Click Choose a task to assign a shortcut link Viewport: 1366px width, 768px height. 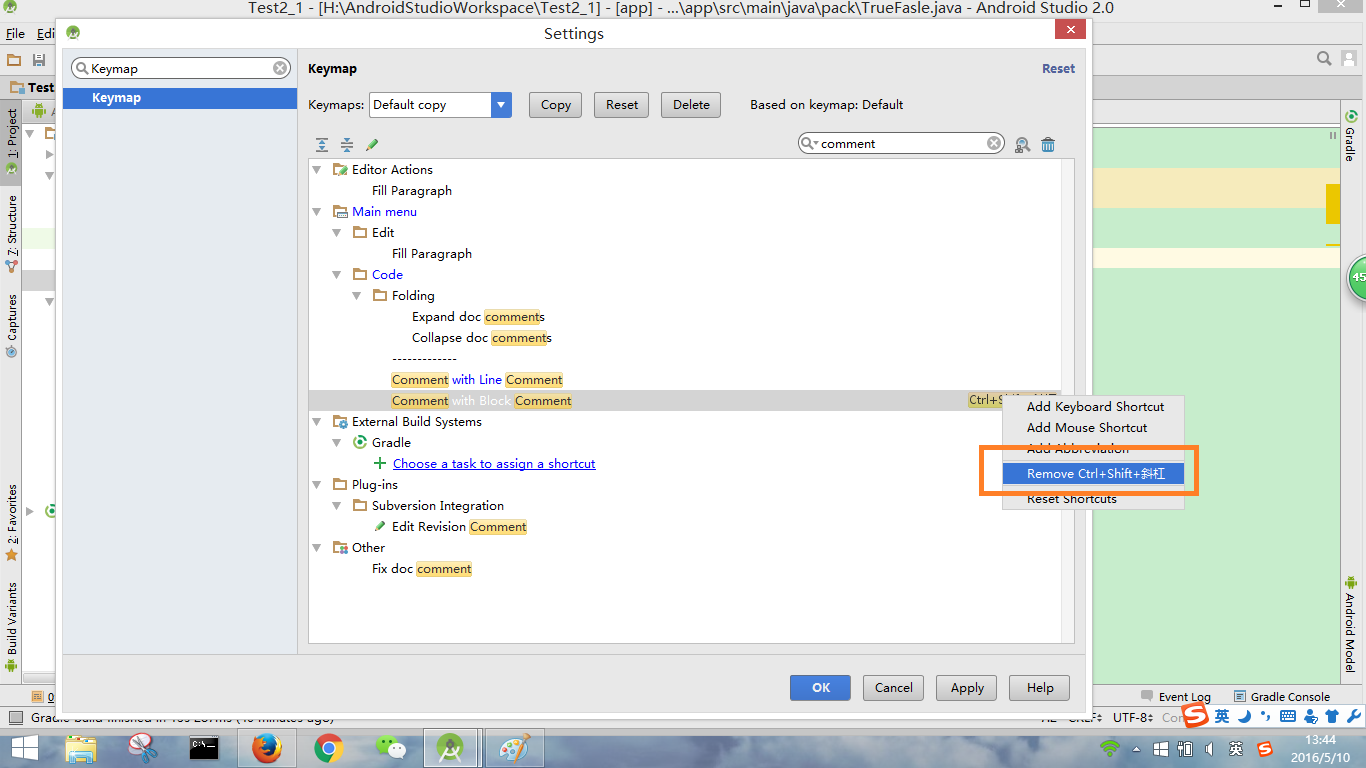[494, 464]
